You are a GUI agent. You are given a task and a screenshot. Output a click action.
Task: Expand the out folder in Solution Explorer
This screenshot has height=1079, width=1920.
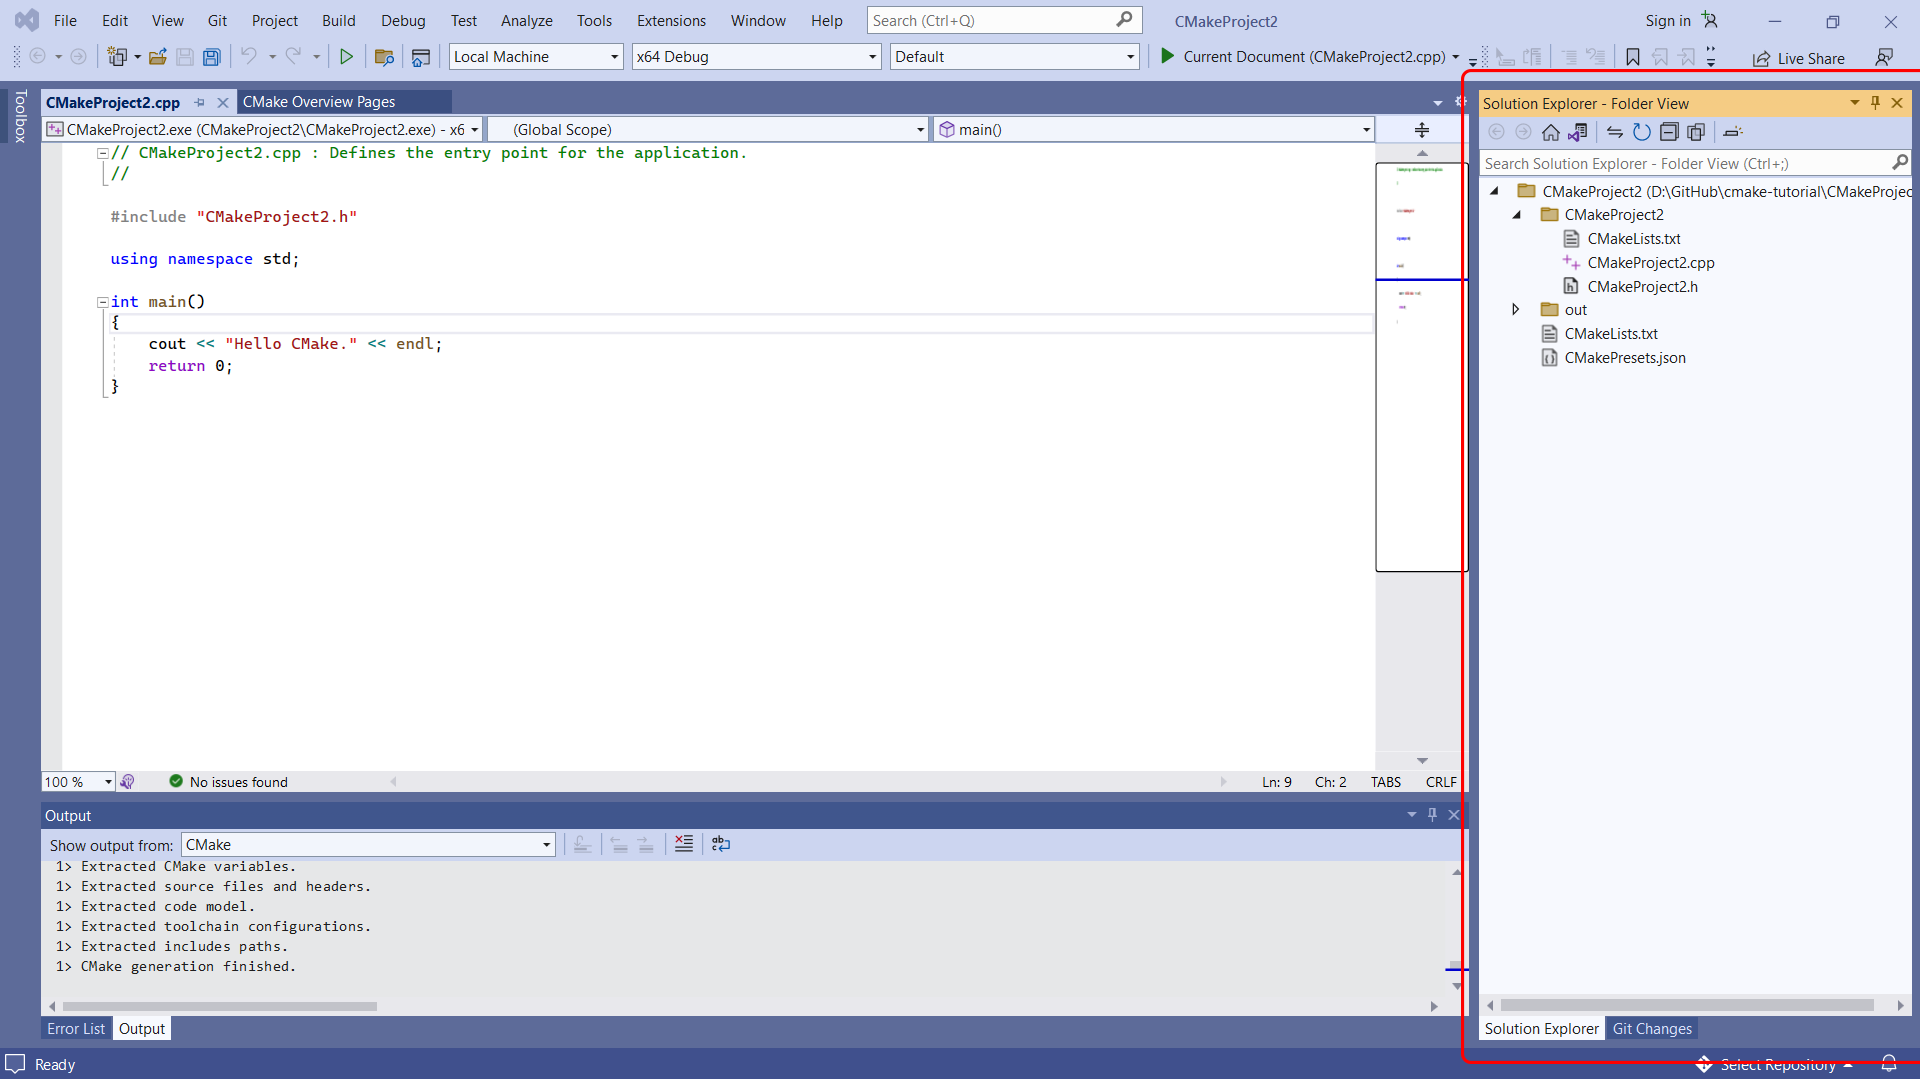pyautogui.click(x=1515, y=310)
